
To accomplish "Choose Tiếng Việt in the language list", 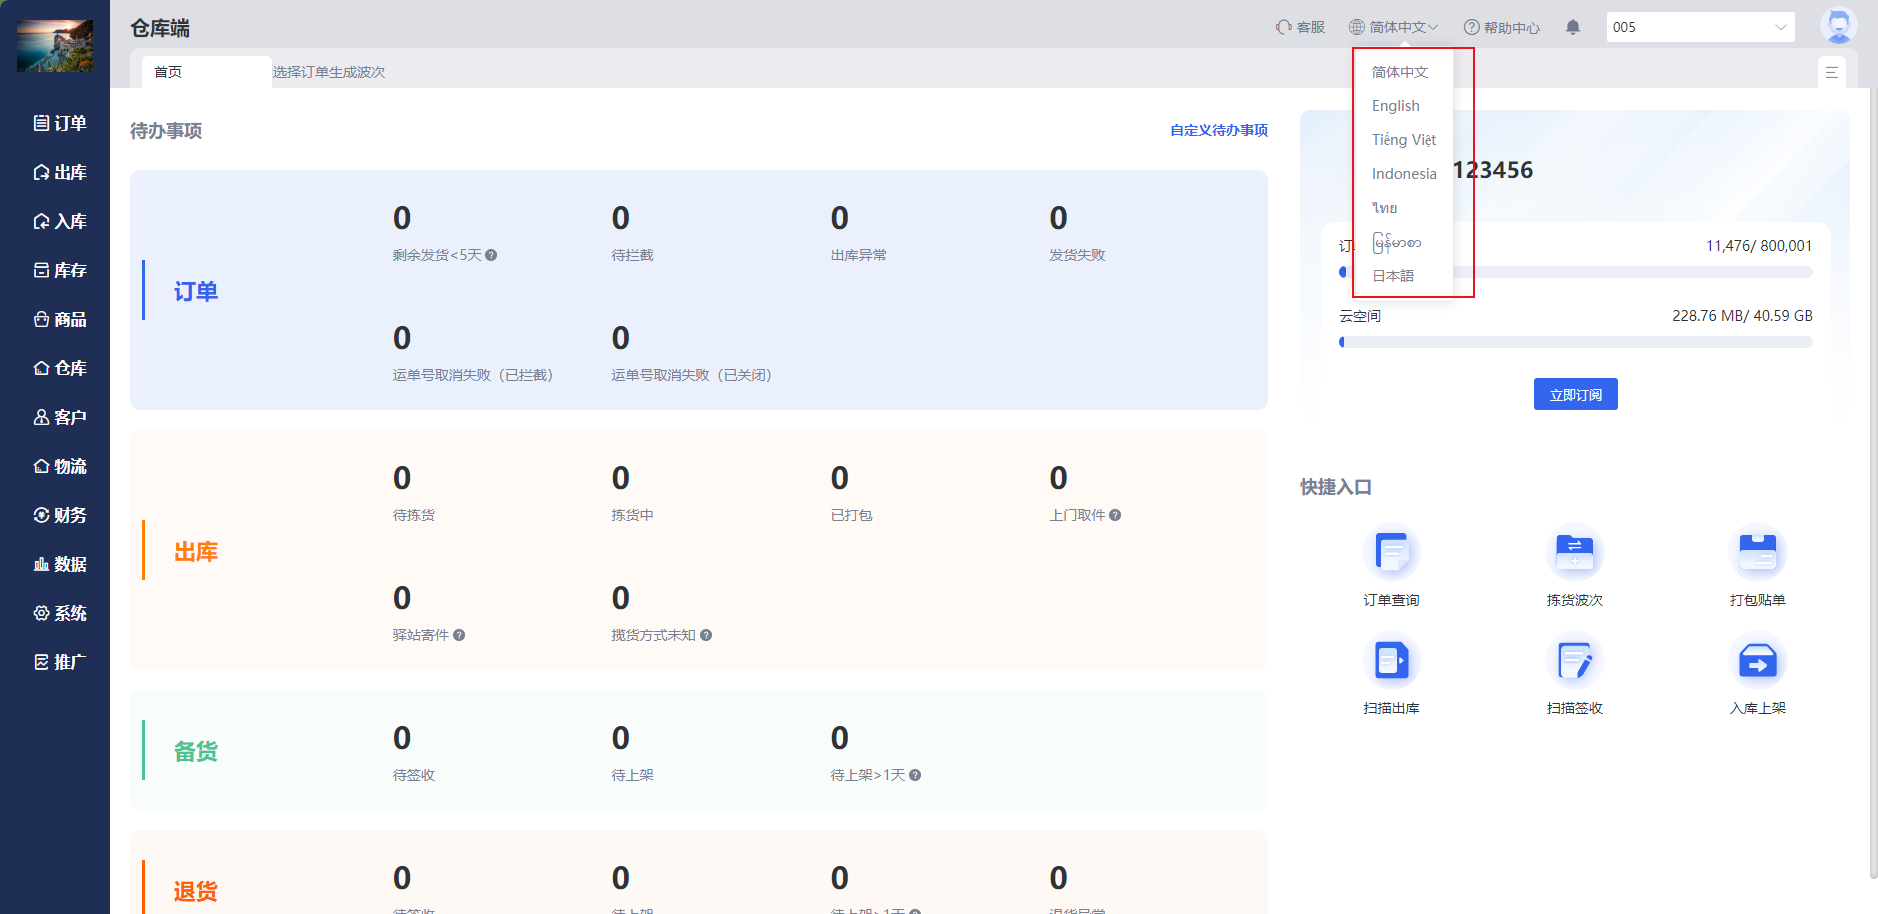I will coord(1403,140).
